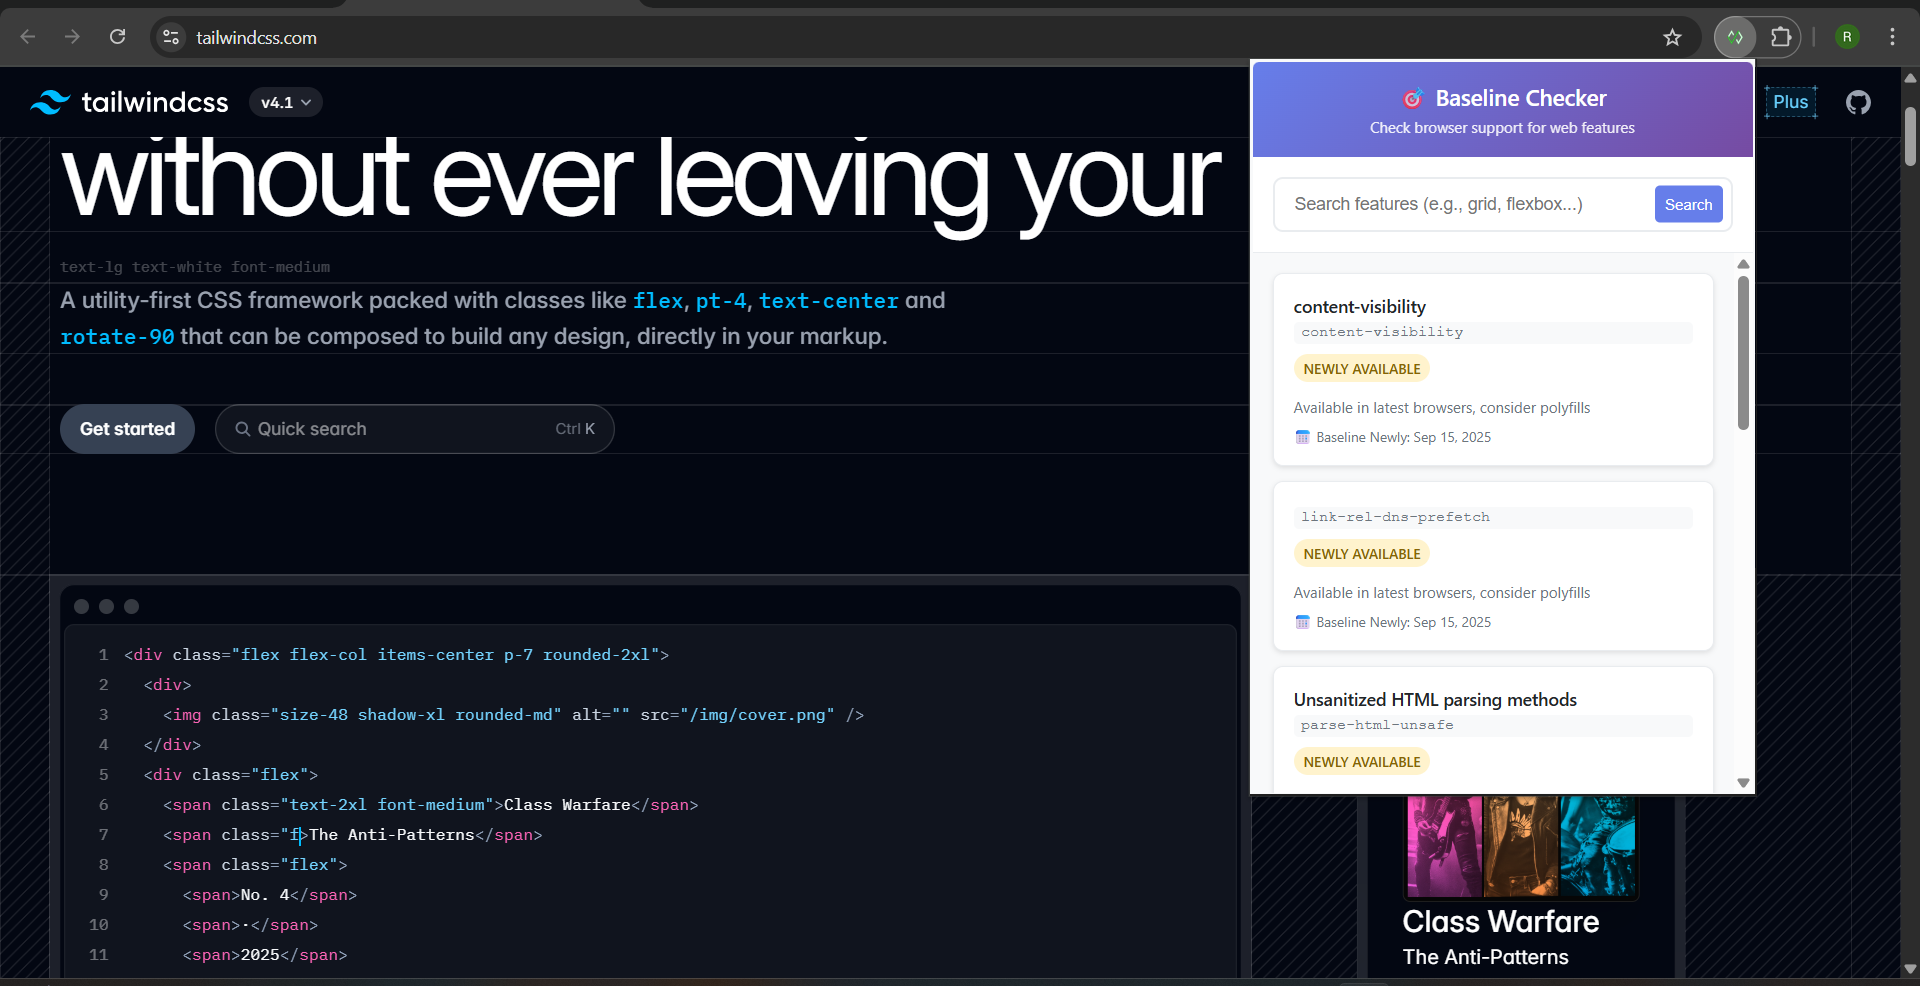The height and width of the screenshot is (986, 1920).
Task: Click code line 1 with flex-col div
Action: tap(396, 655)
